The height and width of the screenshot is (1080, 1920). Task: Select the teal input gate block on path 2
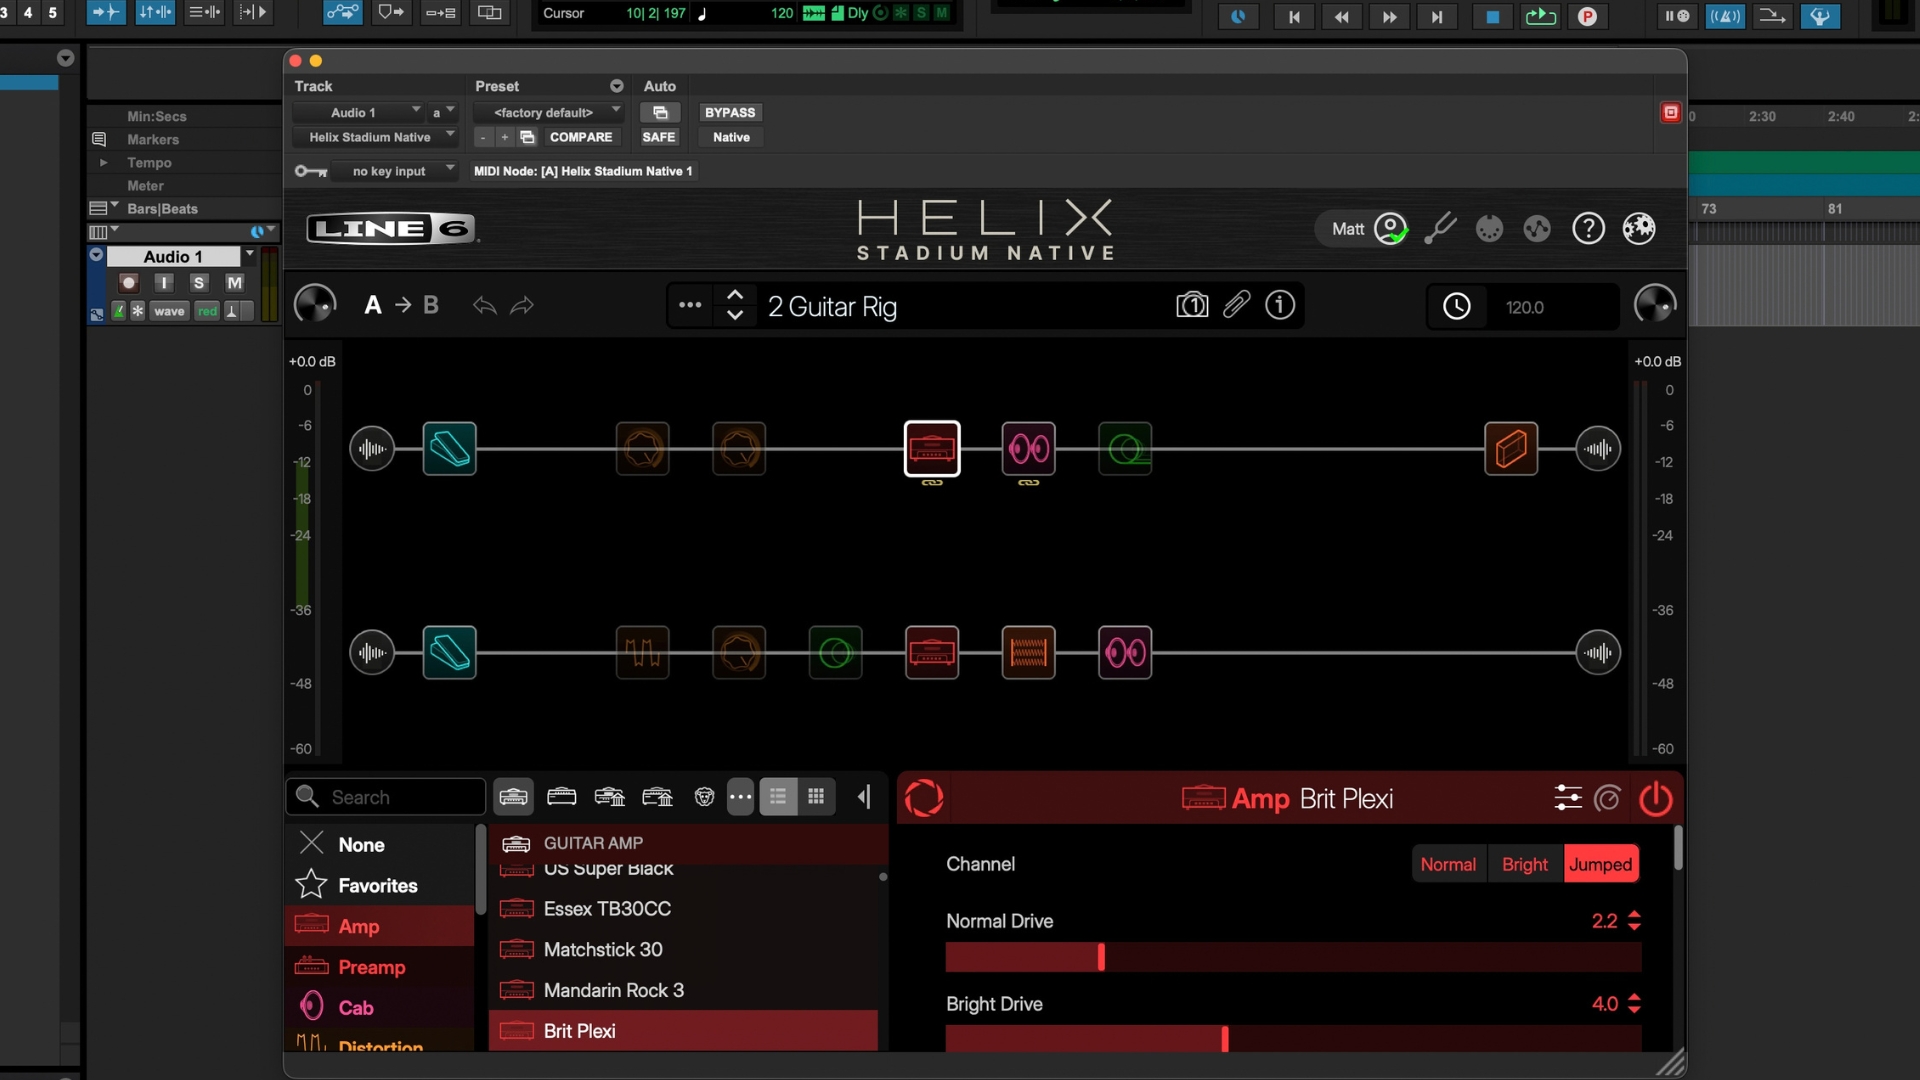tap(450, 653)
